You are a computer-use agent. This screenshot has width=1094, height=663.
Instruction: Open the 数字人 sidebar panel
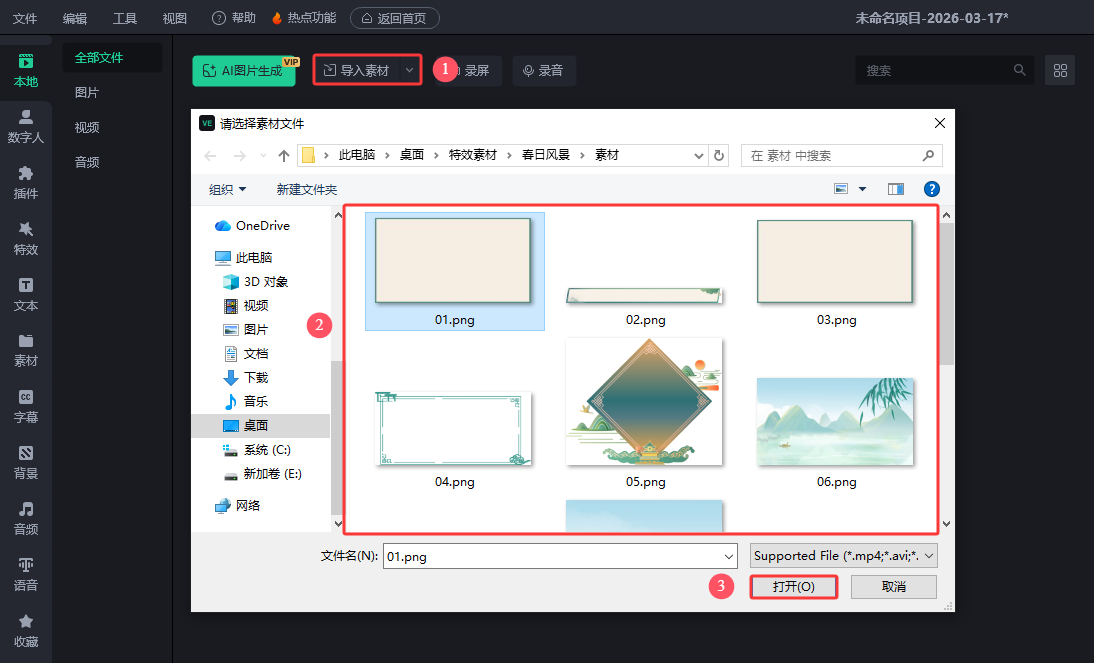point(25,126)
